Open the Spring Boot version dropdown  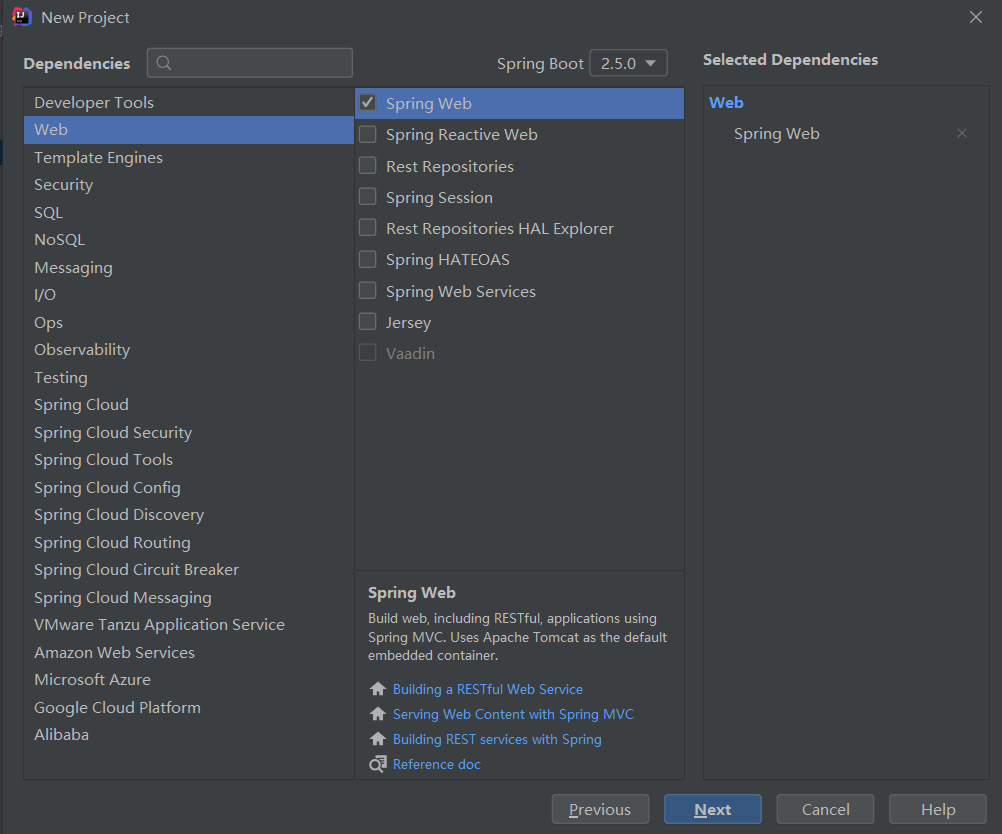tap(628, 63)
